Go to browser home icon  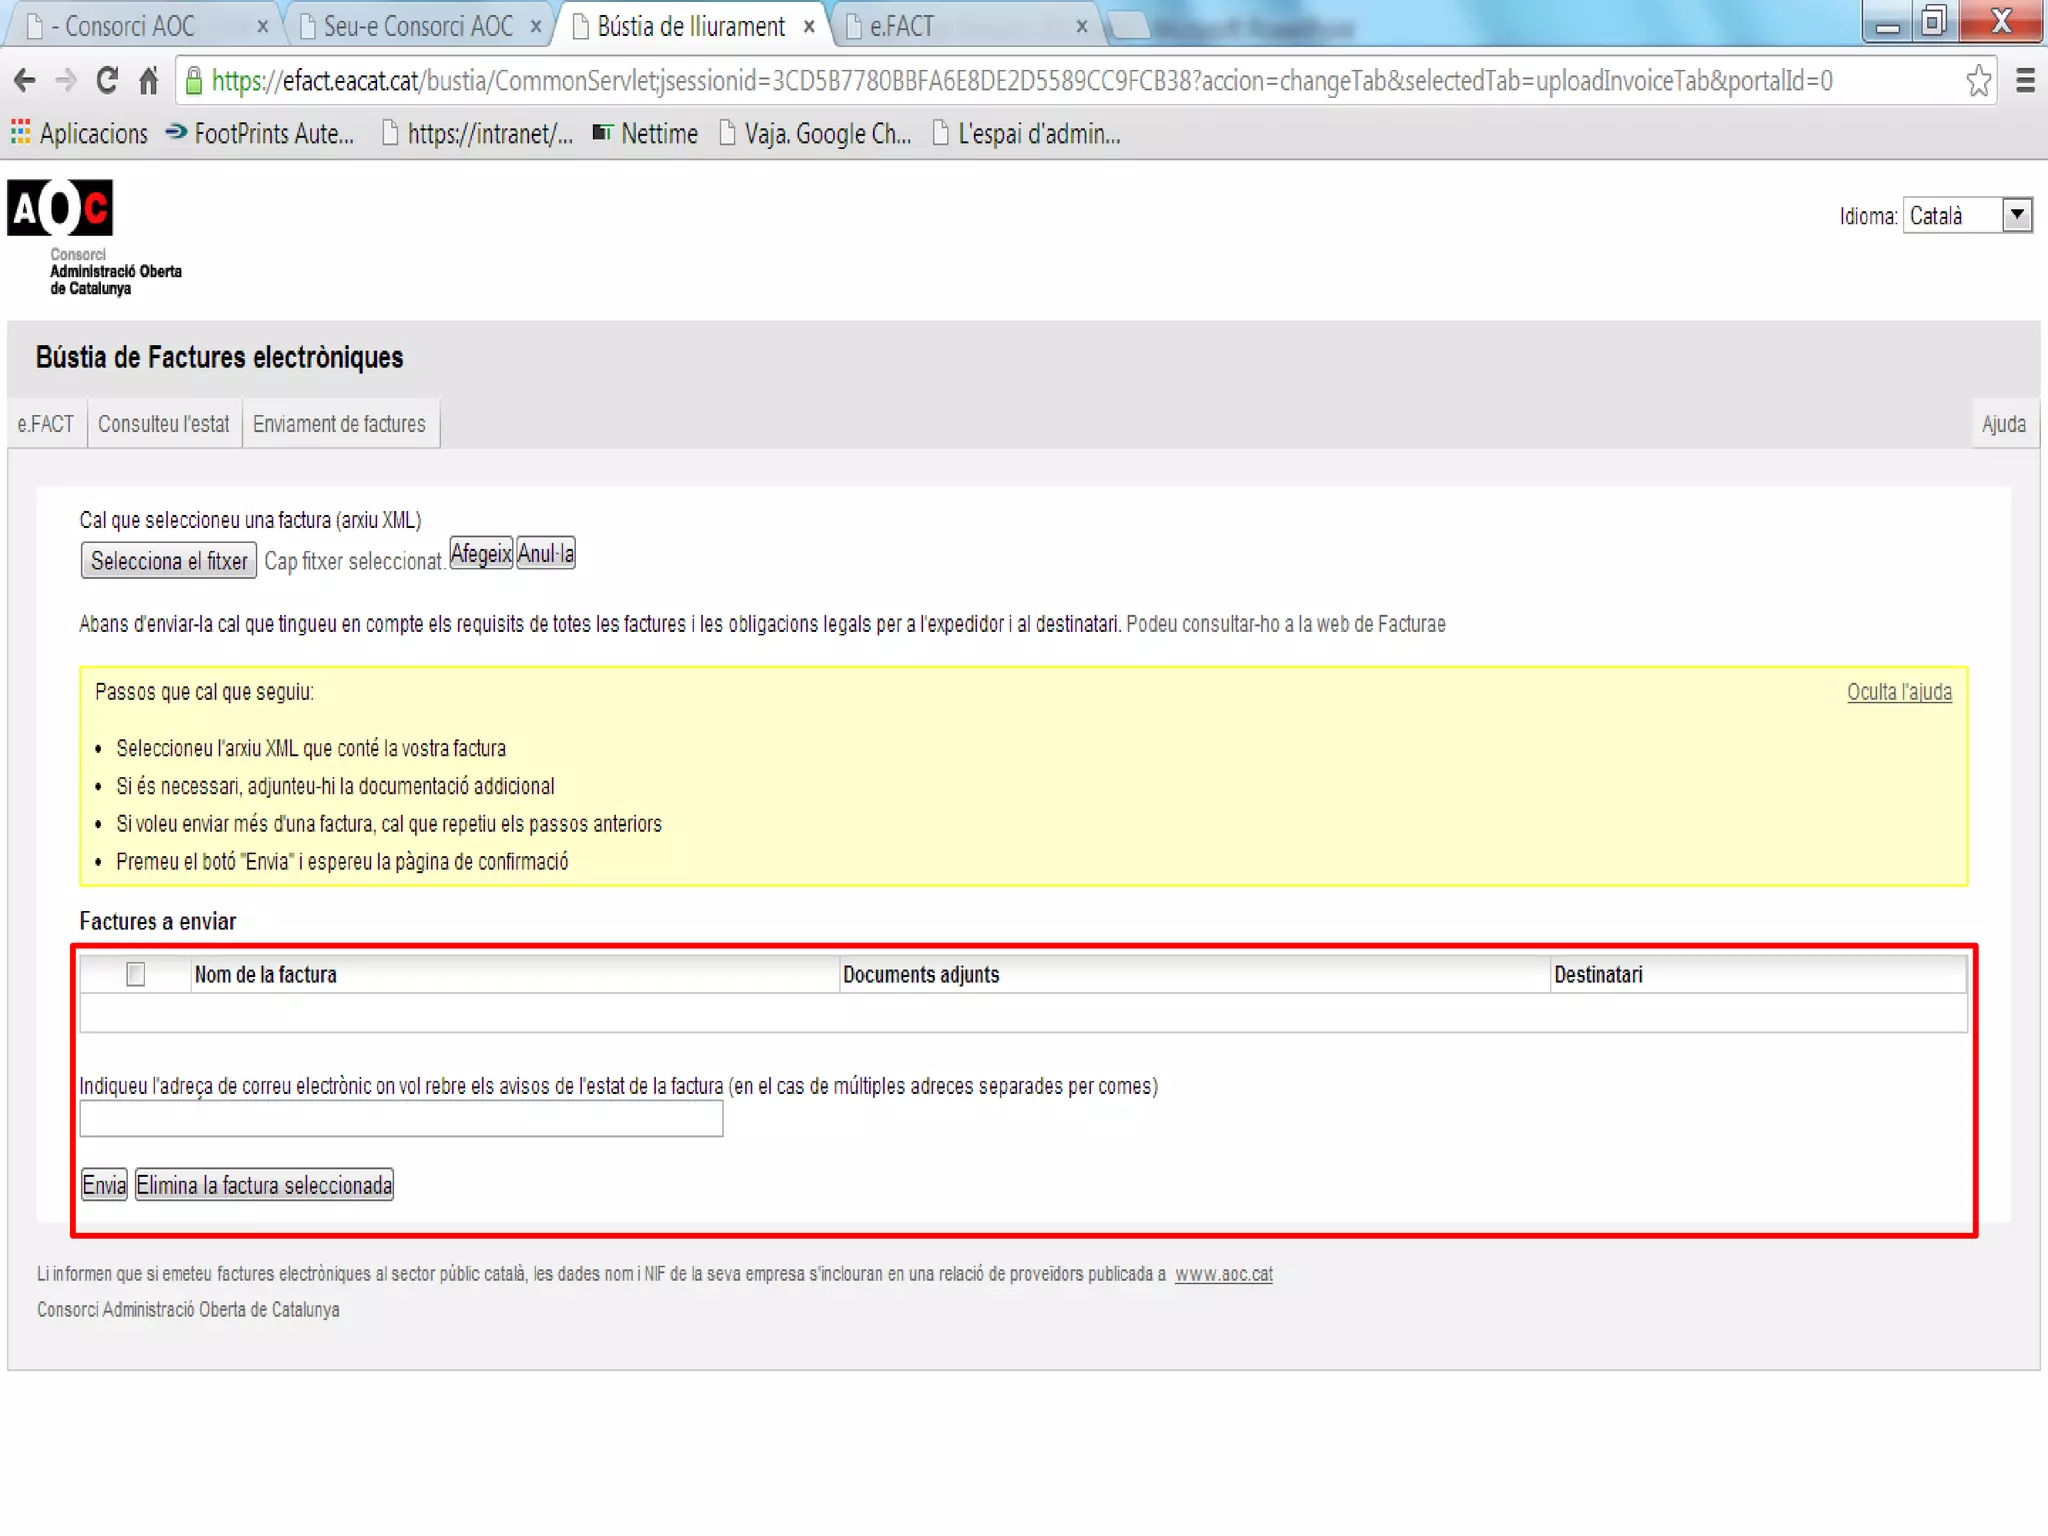148,81
